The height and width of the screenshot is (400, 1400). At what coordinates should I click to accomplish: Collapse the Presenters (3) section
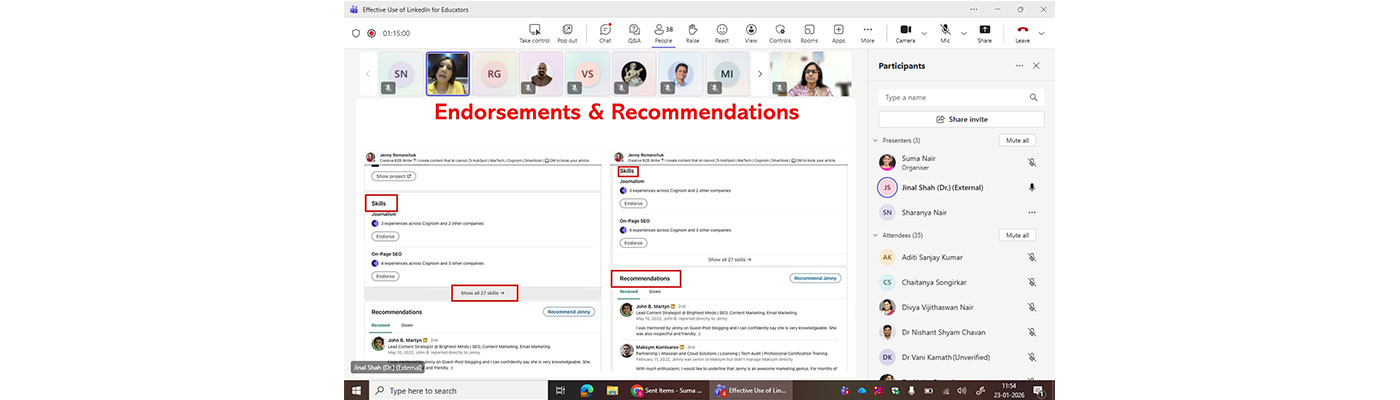876,140
